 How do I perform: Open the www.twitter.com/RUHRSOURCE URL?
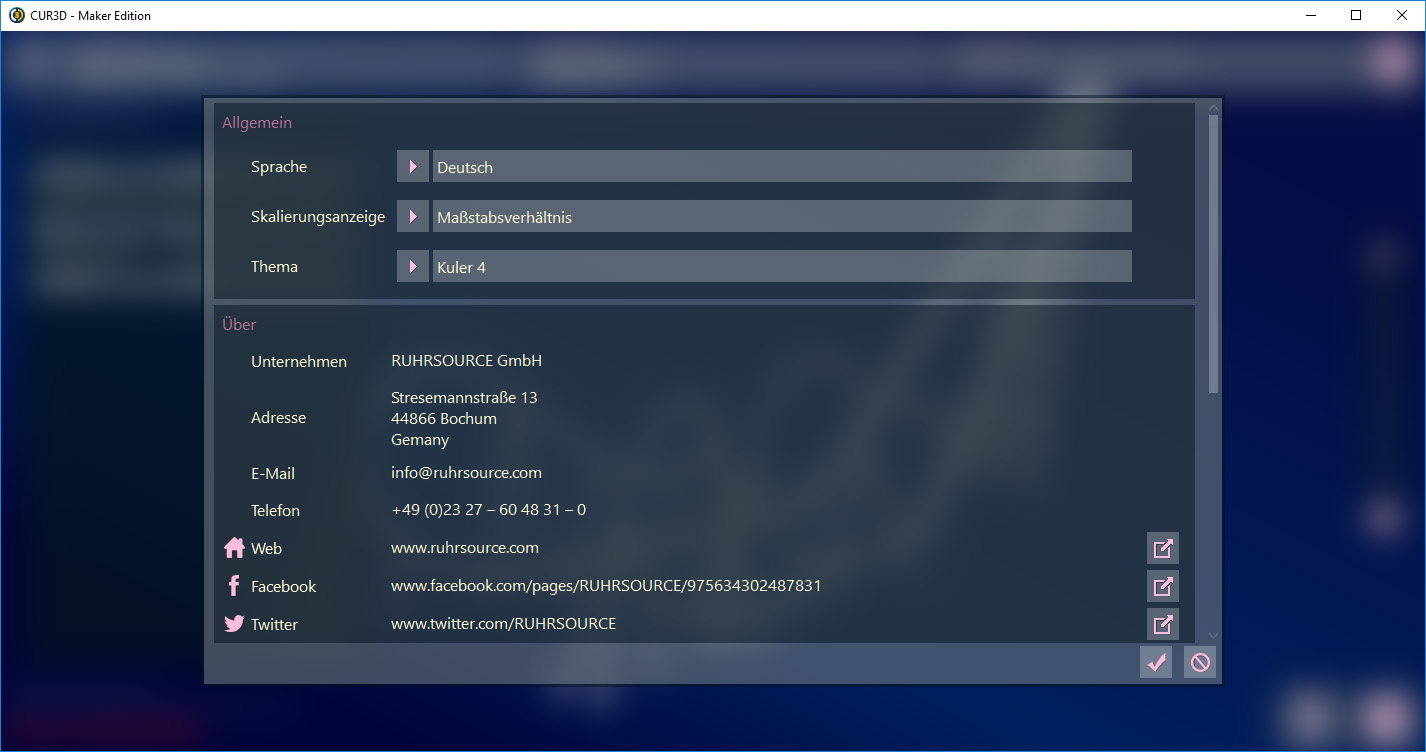point(503,624)
